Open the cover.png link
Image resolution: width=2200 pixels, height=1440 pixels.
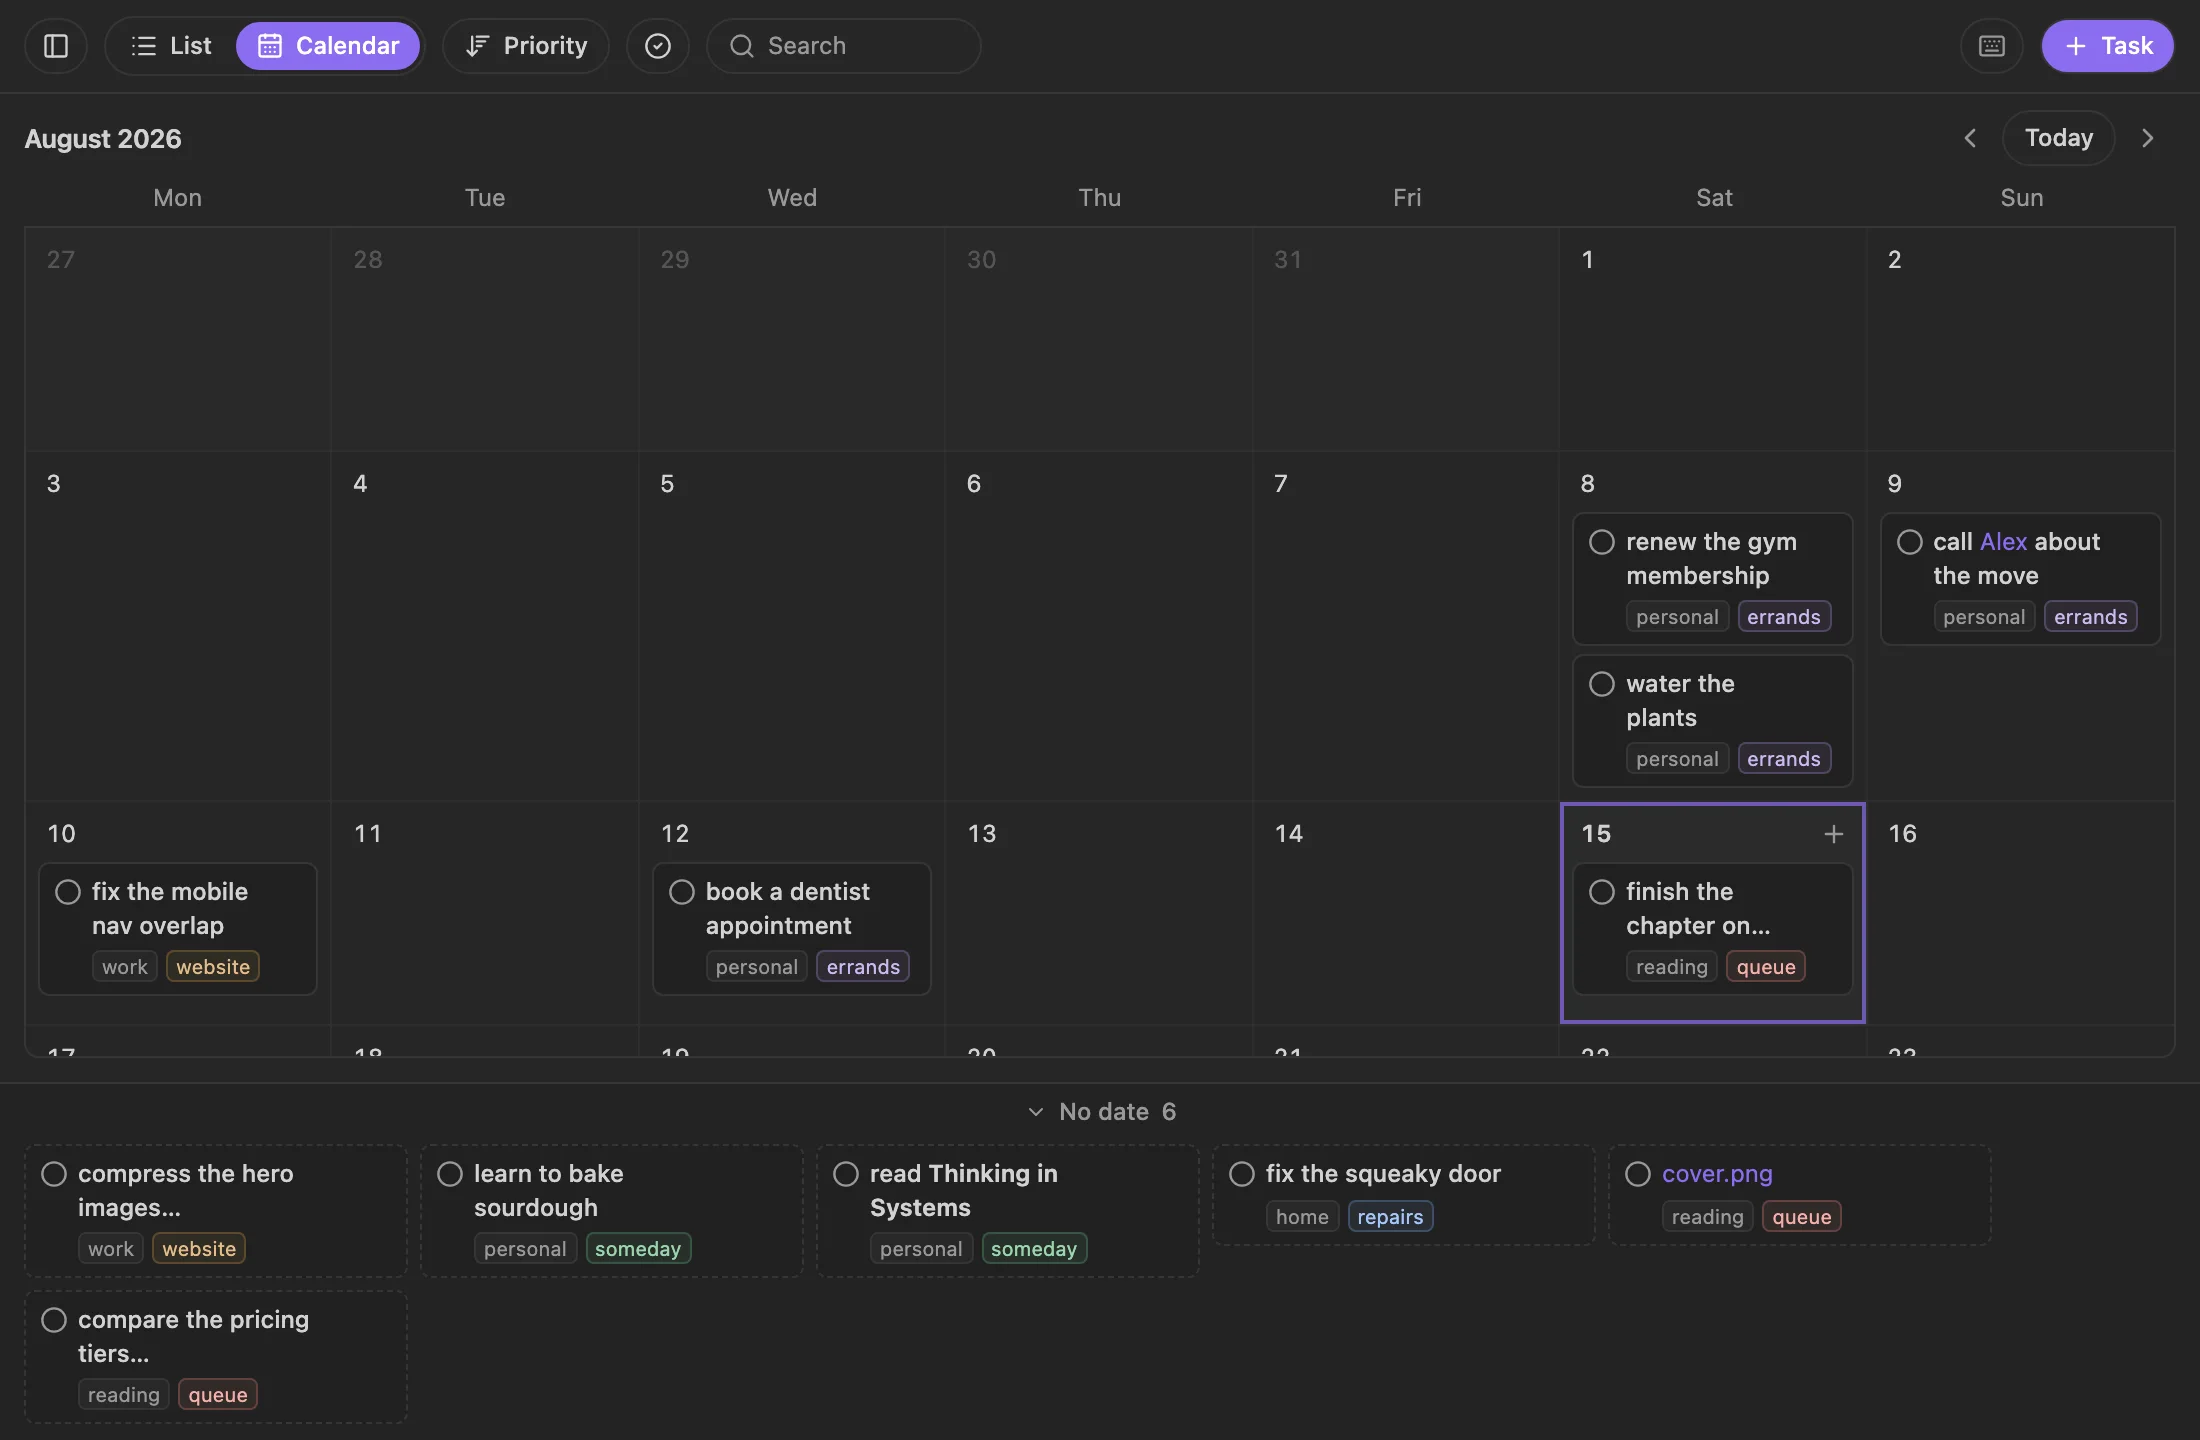1717,1174
